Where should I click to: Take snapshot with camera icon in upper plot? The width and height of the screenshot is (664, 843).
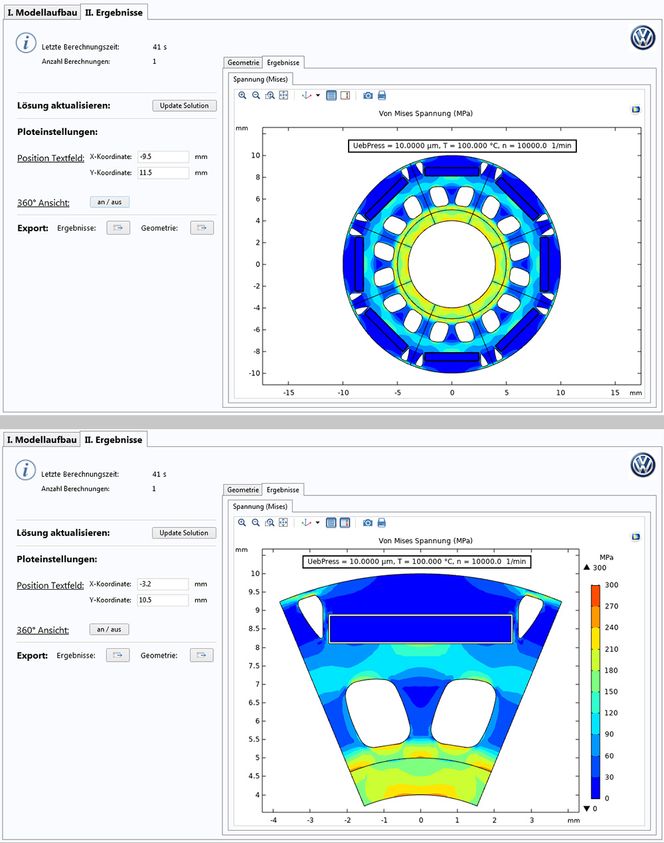tap(368, 96)
